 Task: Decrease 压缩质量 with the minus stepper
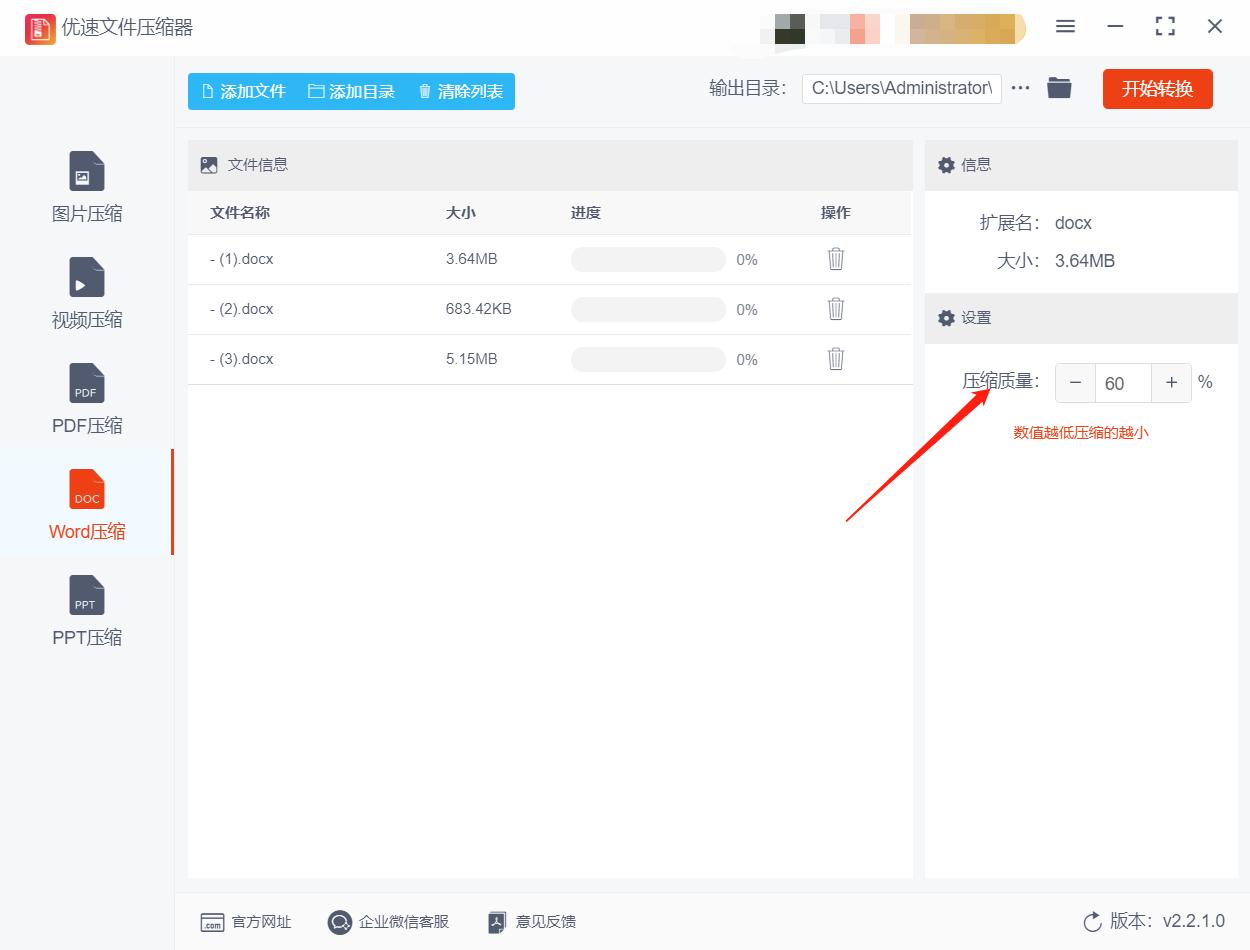click(x=1075, y=382)
